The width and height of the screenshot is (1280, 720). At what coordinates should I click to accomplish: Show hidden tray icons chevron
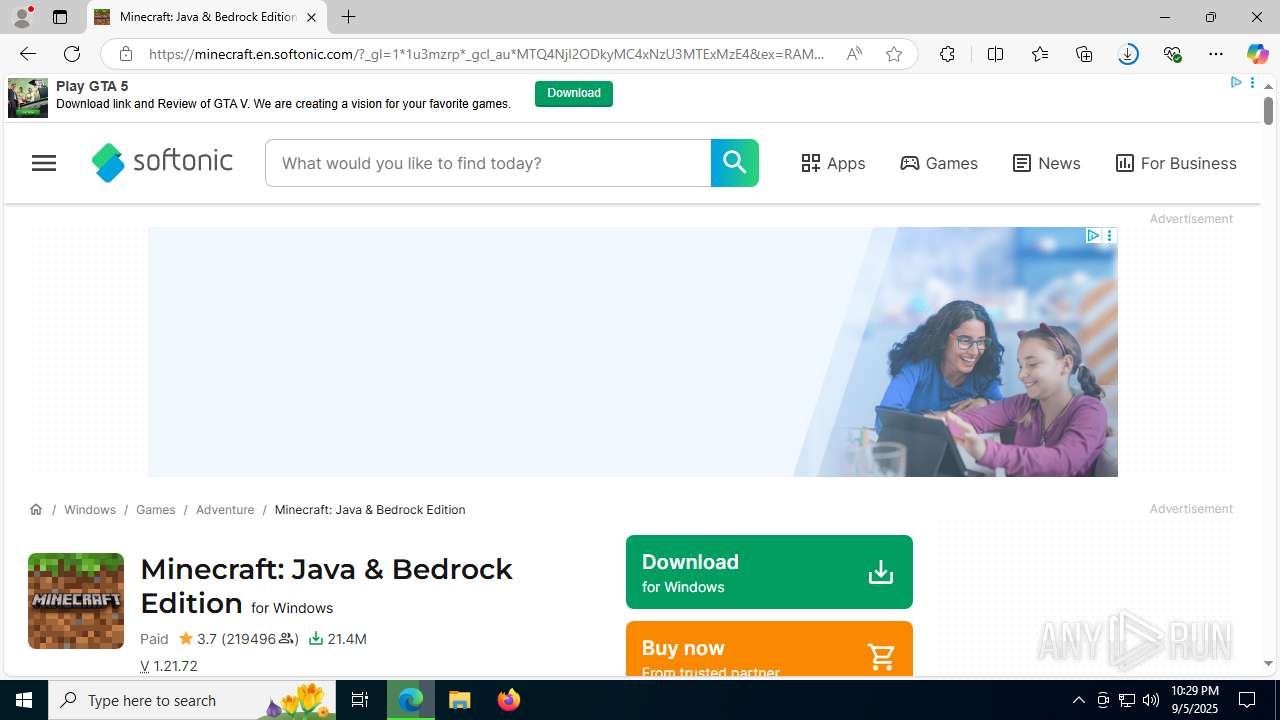[x=1078, y=700]
